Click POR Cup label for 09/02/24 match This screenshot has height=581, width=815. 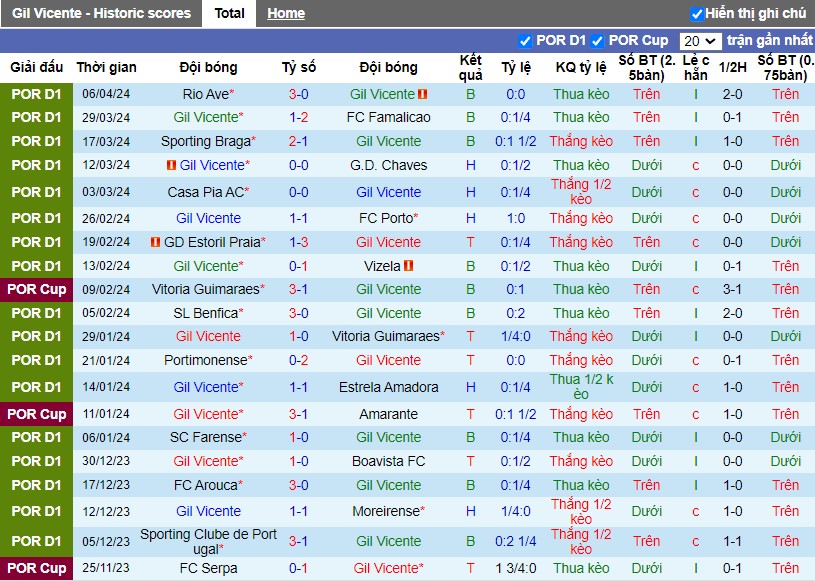pyautogui.click(x=36, y=289)
